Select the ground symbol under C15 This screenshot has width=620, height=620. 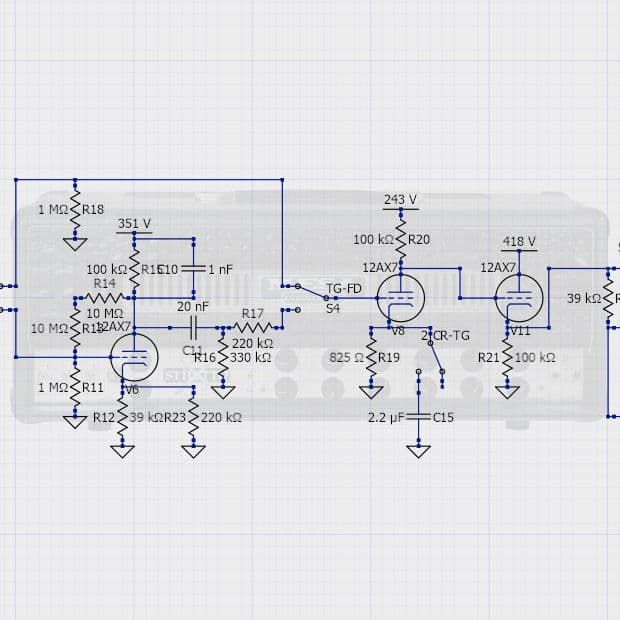click(418, 452)
